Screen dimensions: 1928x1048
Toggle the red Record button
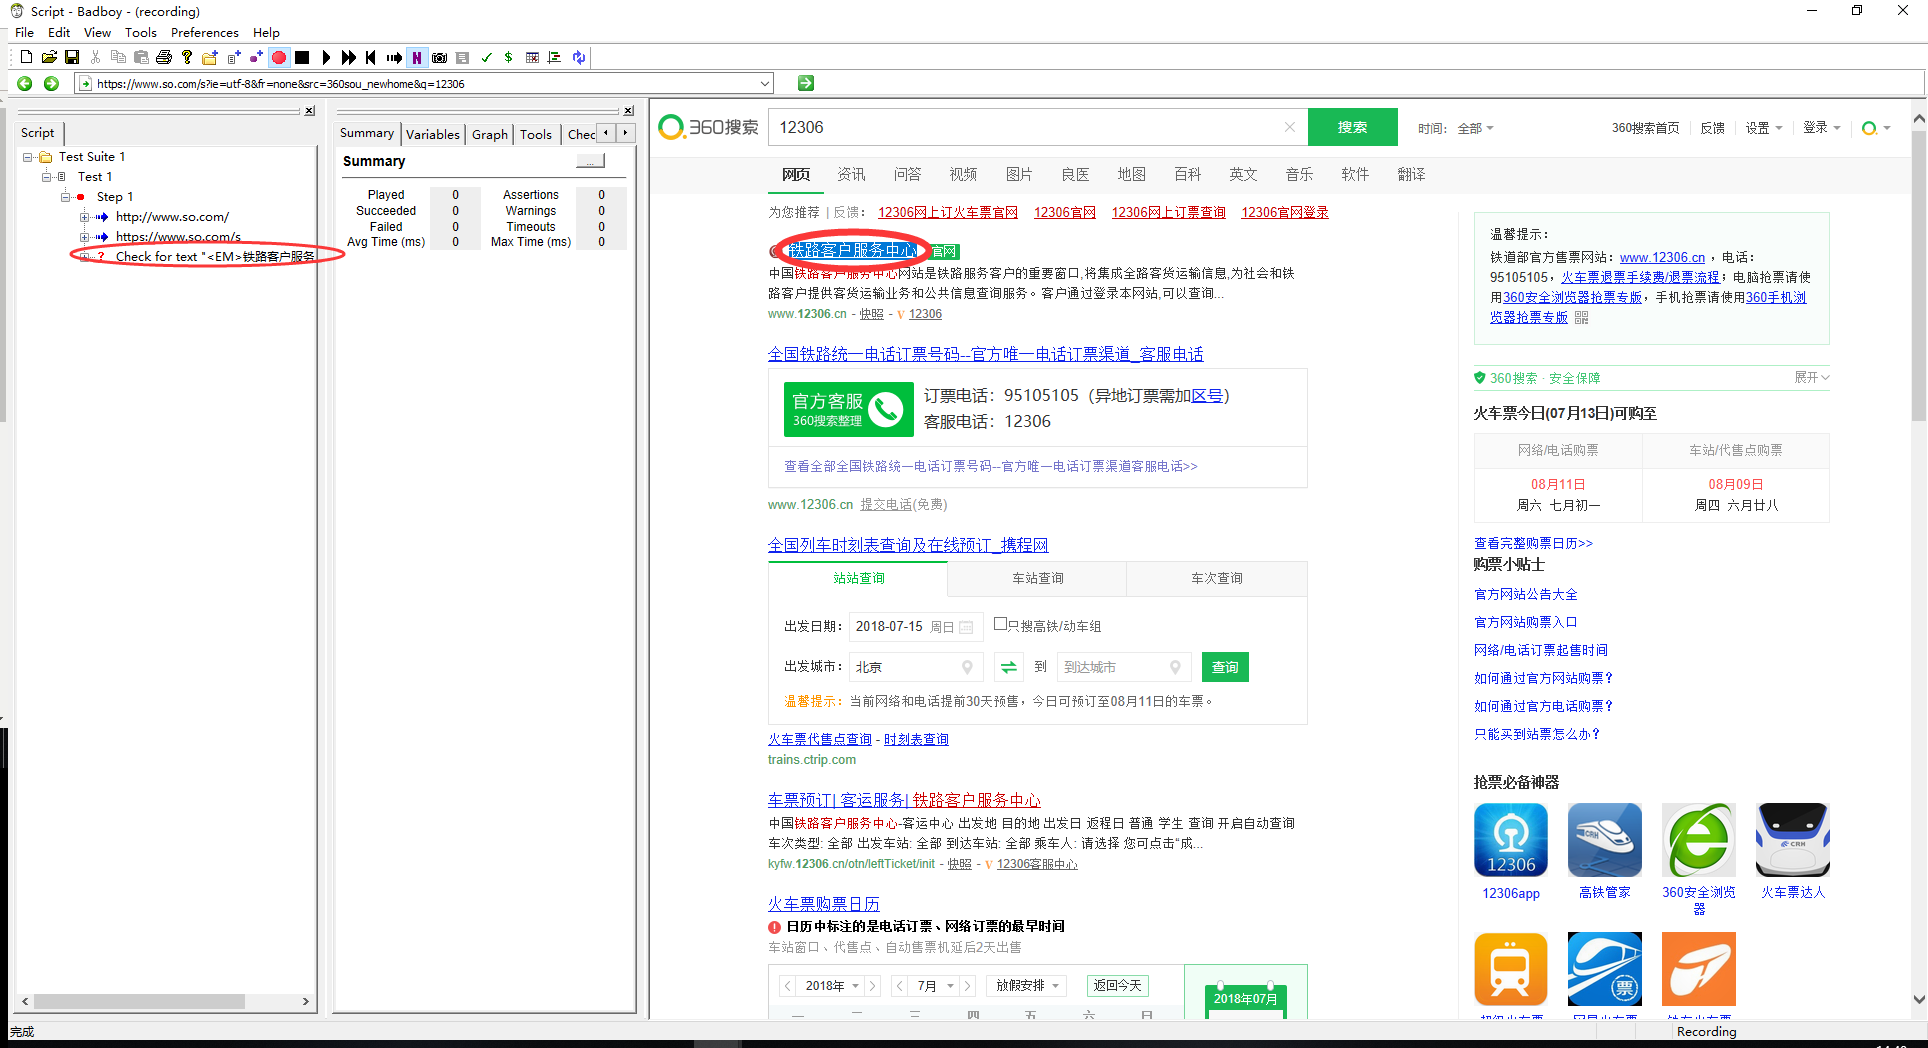coord(279,57)
